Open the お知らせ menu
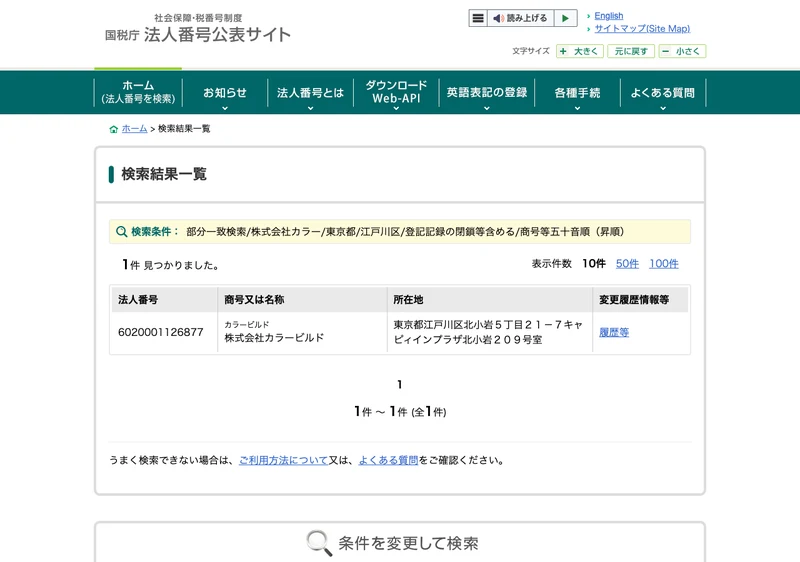 click(x=224, y=92)
